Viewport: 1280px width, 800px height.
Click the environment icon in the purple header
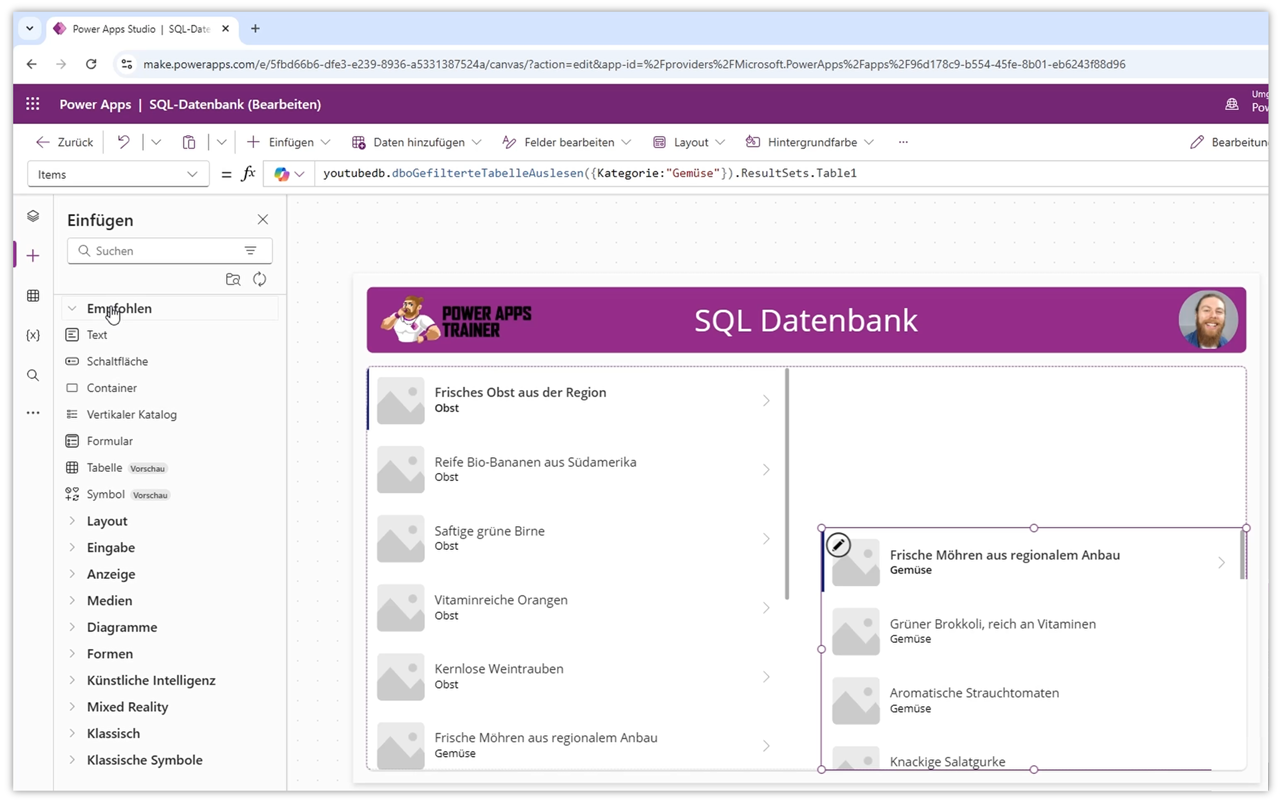pos(1232,104)
